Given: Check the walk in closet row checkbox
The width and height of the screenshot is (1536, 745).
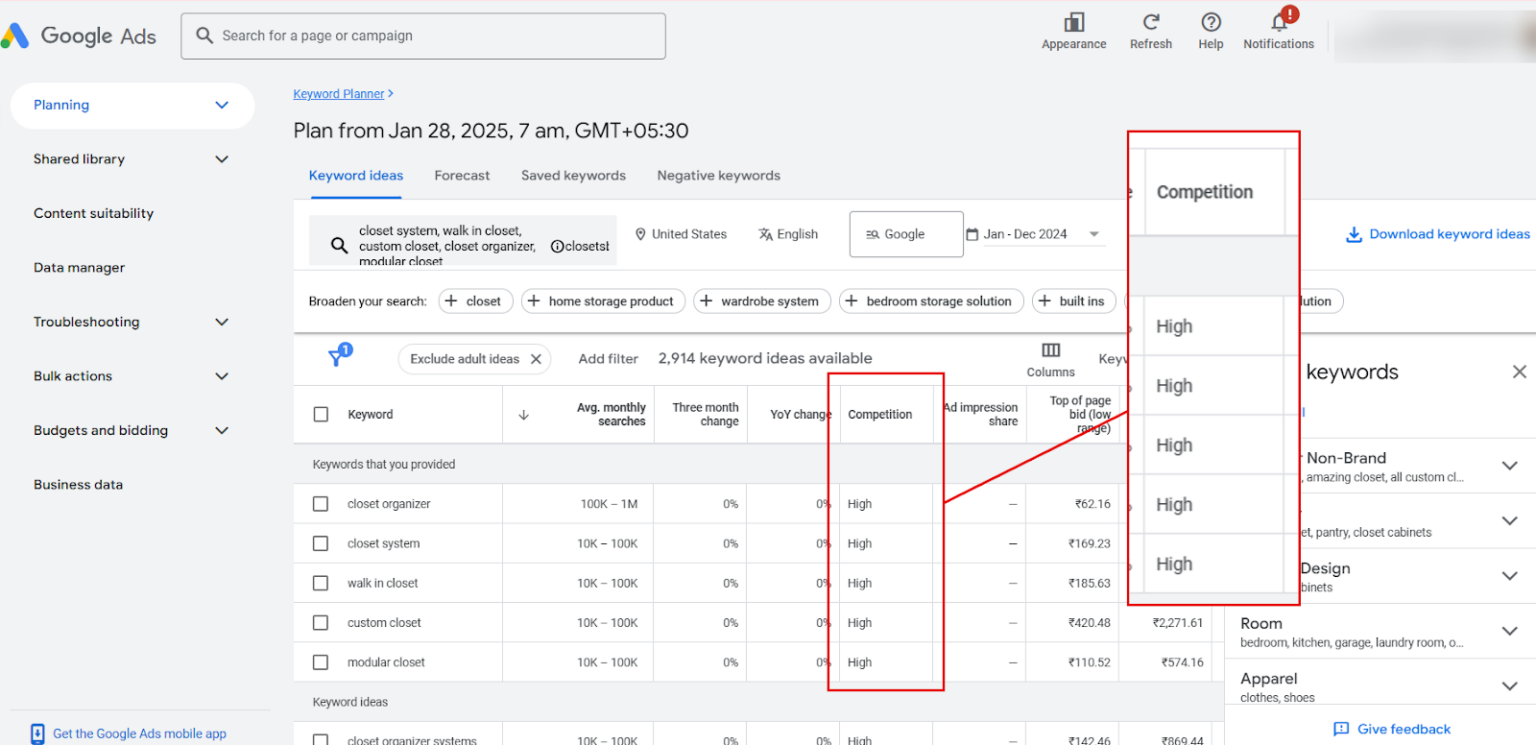Looking at the screenshot, I should [321, 582].
